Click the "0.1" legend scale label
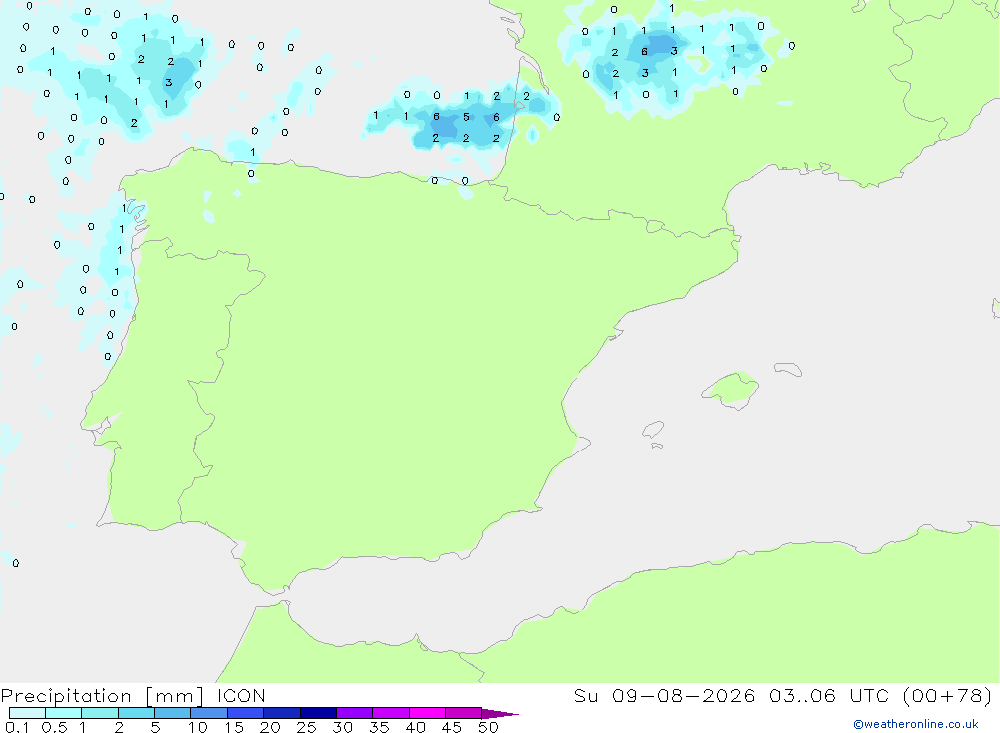The width and height of the screenshot is (1000, 733). [17, 727]
